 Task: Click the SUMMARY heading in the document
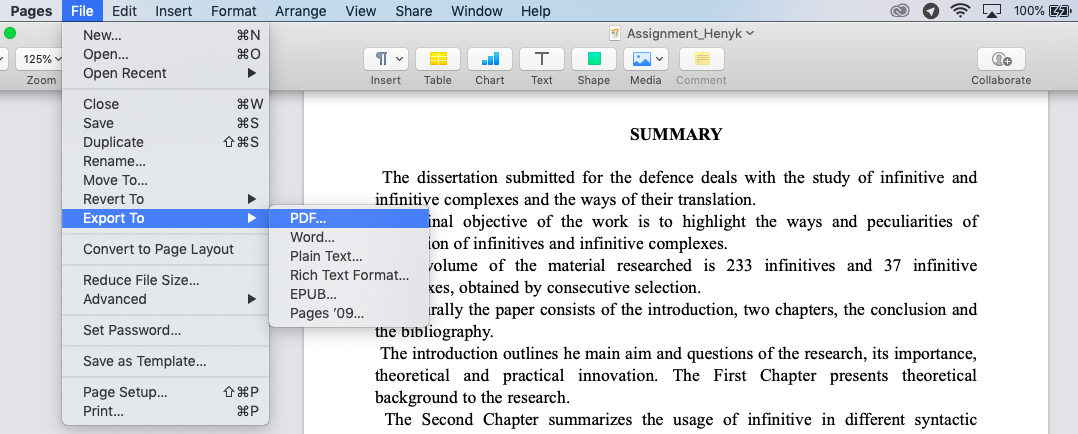tap(676, 134)
